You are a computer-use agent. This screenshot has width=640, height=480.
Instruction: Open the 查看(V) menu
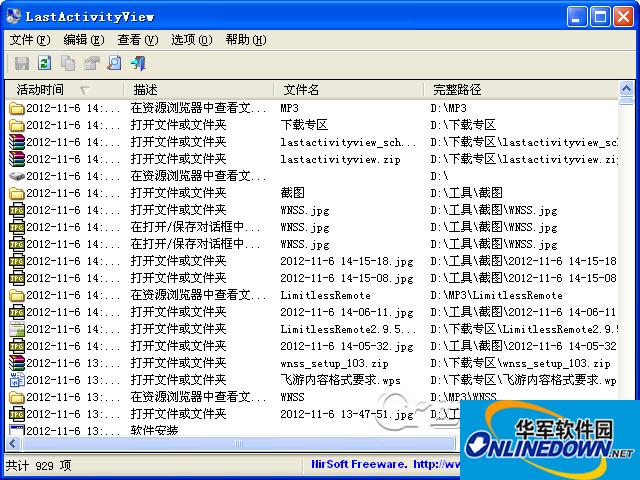pos(137,40)
